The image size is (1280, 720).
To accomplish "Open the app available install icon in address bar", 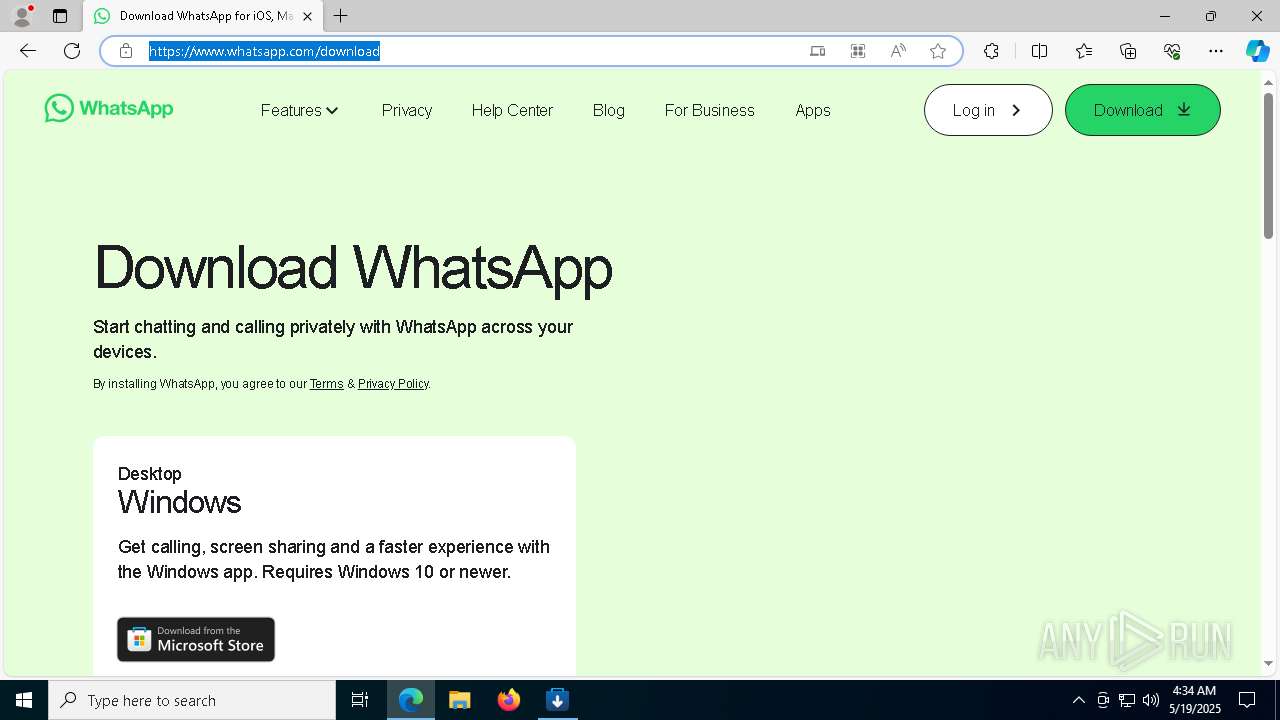I will [818, 51].
